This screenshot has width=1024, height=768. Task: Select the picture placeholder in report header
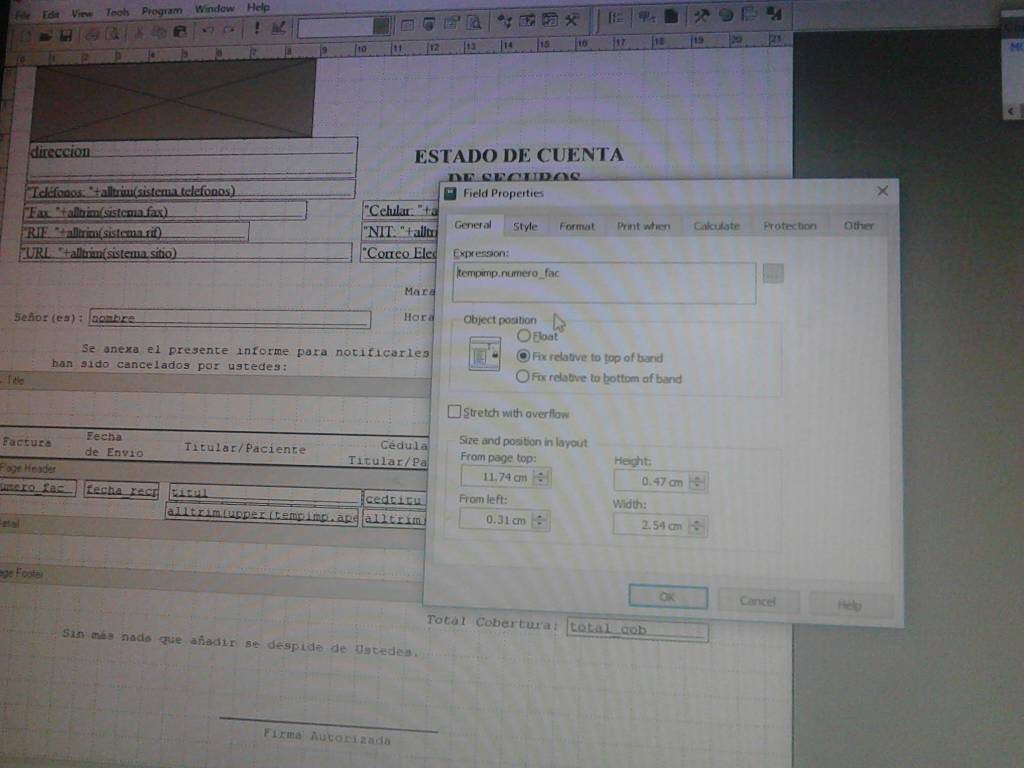[x=172, y=99]
